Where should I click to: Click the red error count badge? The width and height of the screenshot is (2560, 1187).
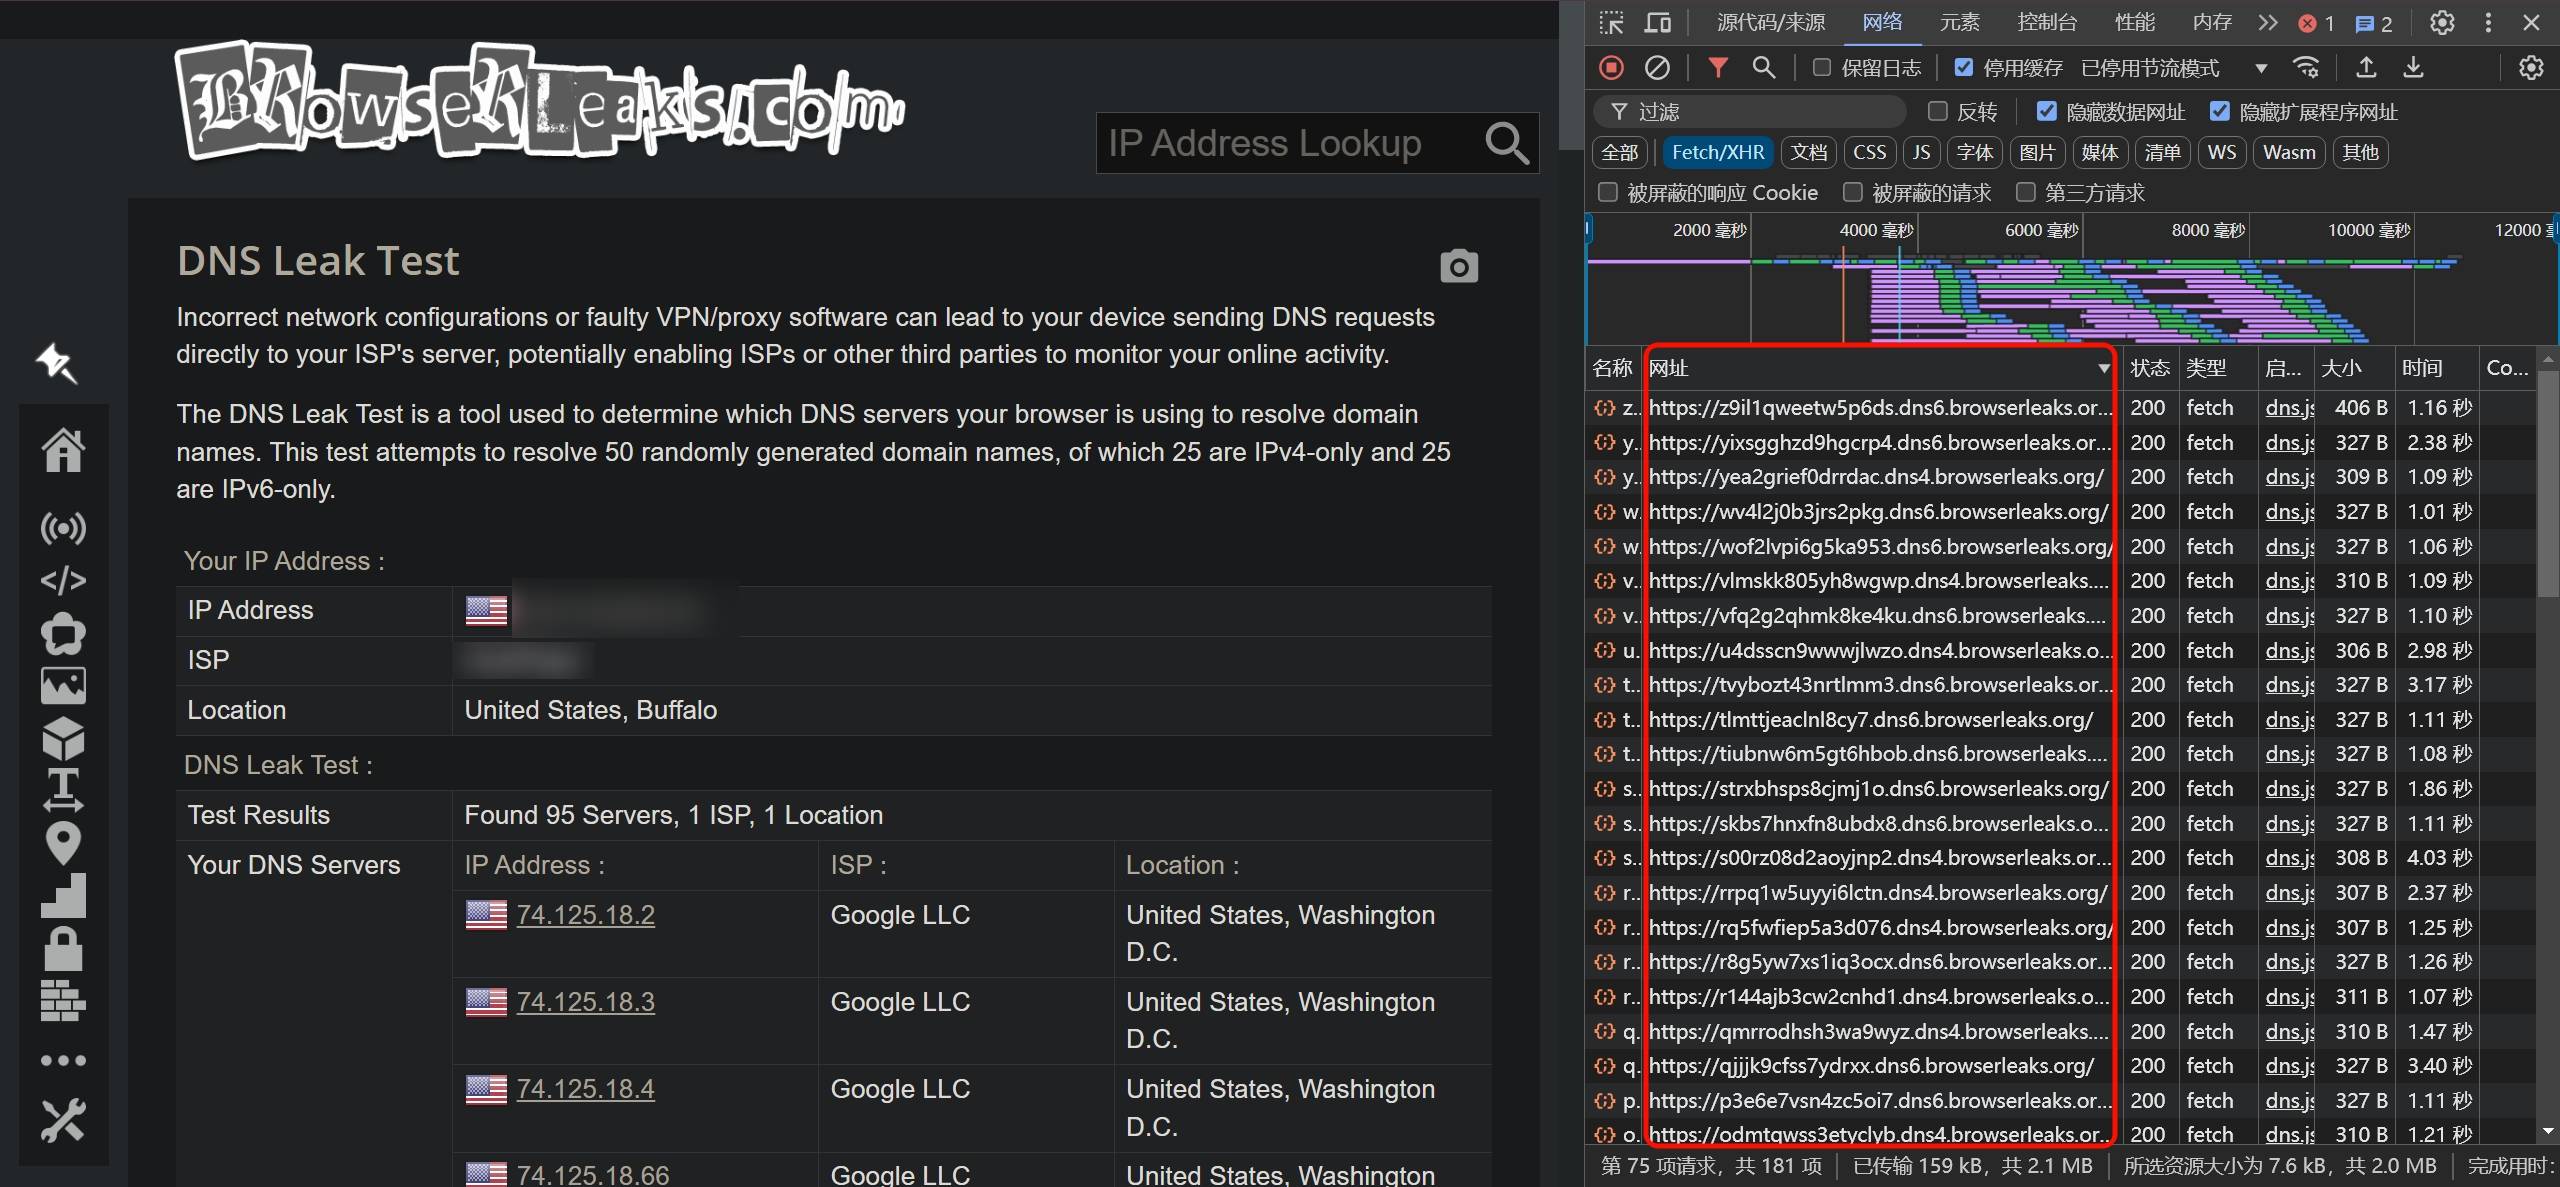(x=2317, y=23)
